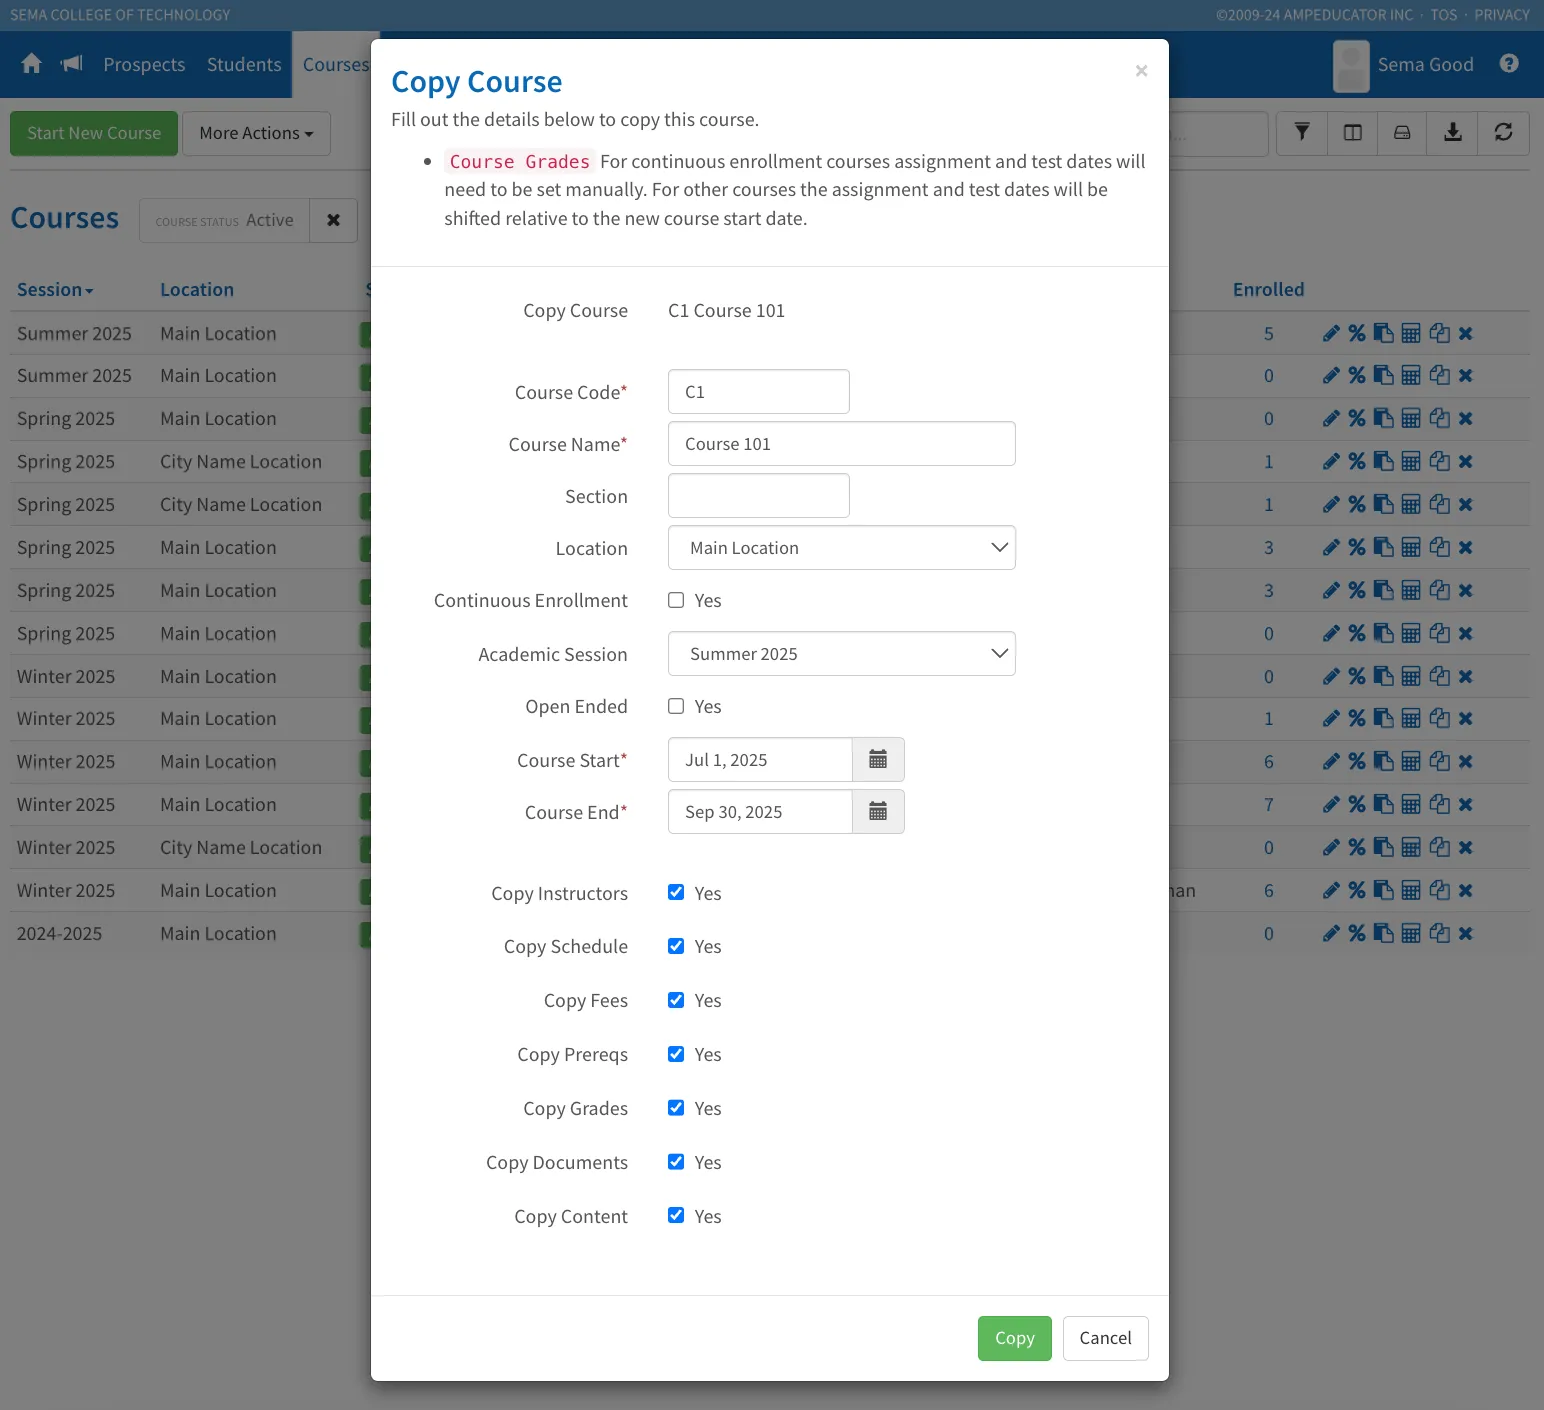The width and height of the screenshot is (1544, 1410).
Task: Open the Academic Session dropdown
Action: [x=842, y=654]
